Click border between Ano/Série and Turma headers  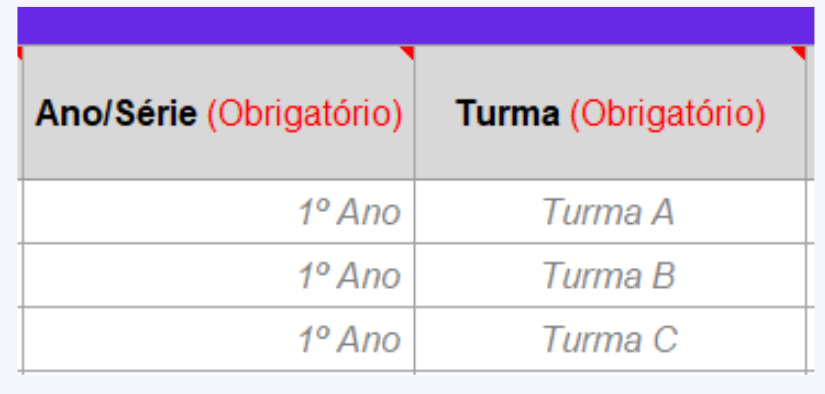(x=415, y=113)
